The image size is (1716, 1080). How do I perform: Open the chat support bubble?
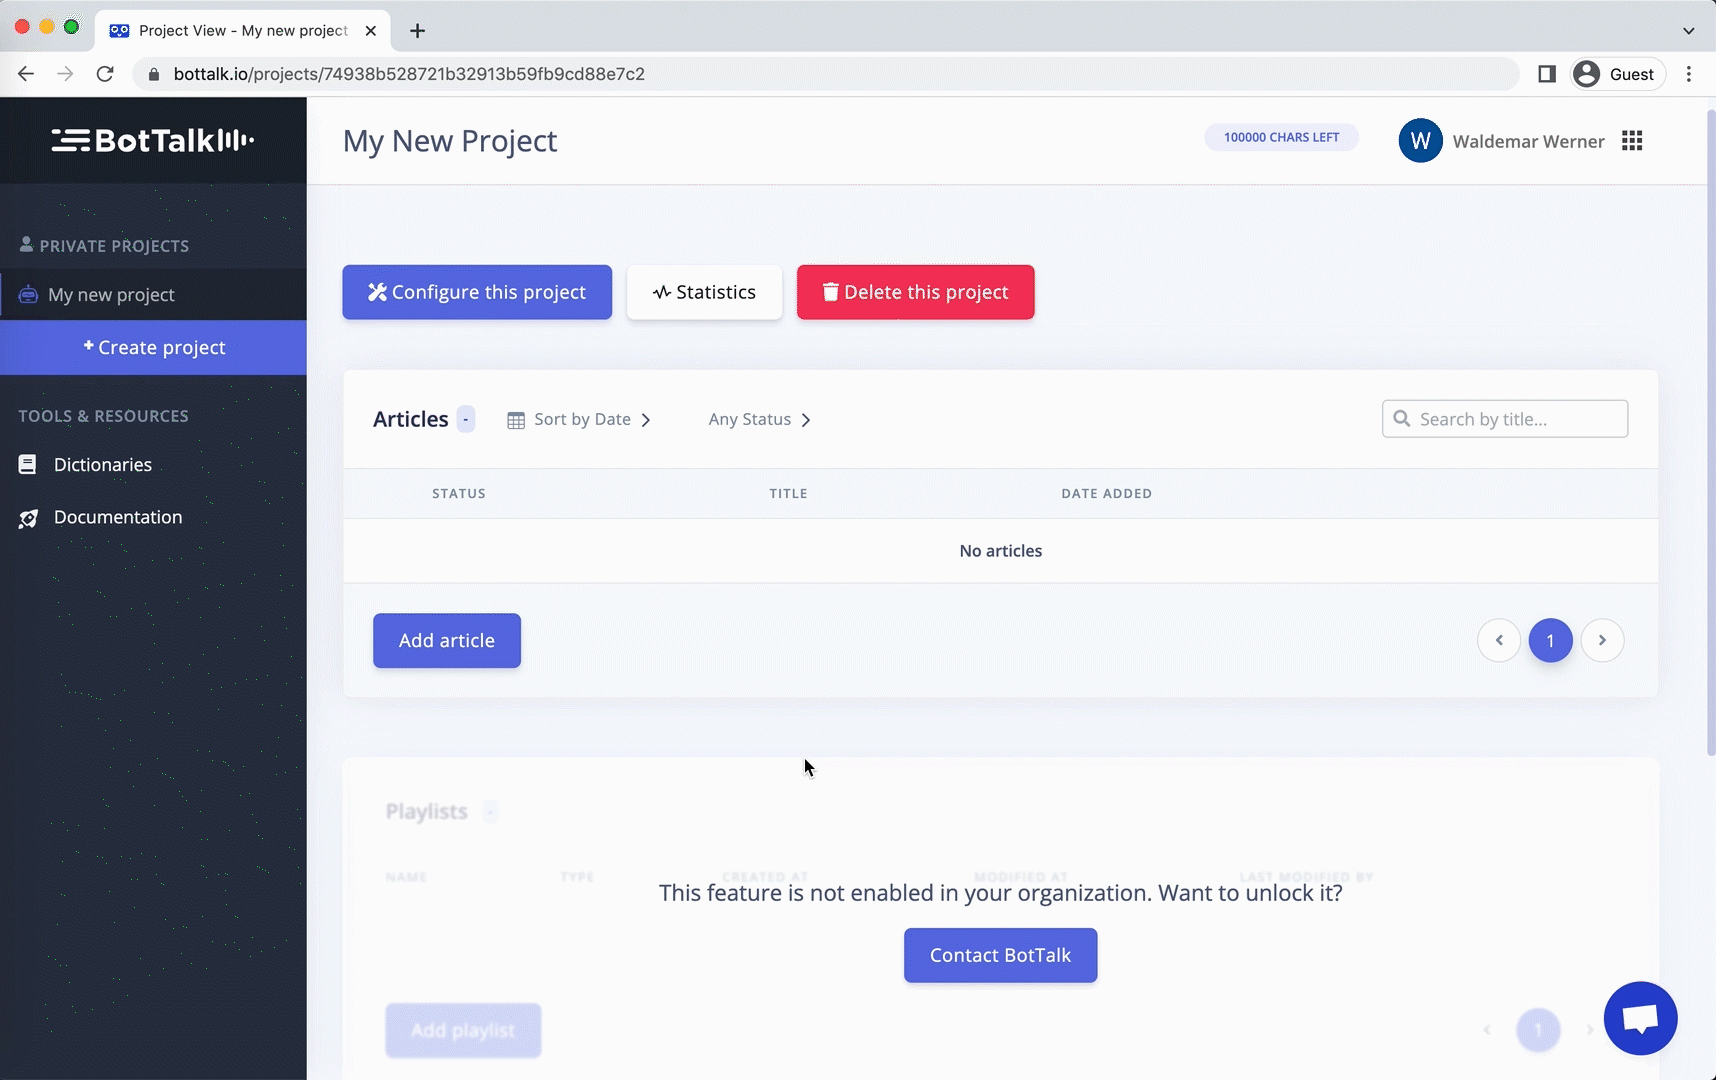pyautogui.click(x=1640, y=1018)
